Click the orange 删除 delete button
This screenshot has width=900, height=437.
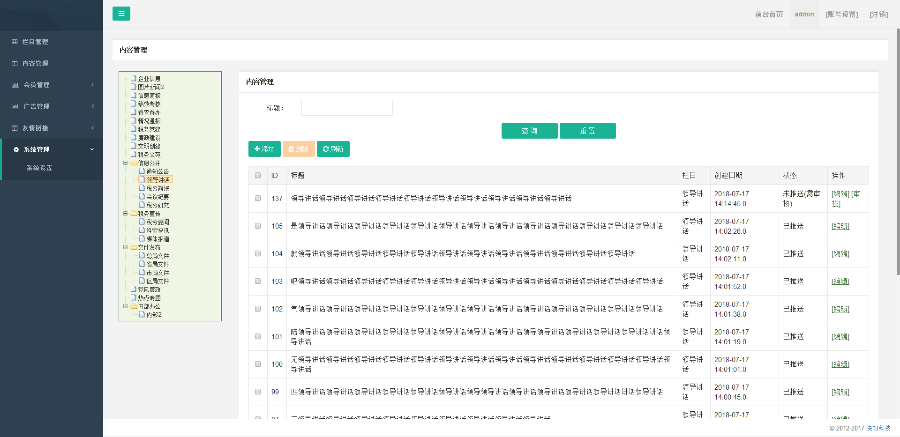click(298, 149)
